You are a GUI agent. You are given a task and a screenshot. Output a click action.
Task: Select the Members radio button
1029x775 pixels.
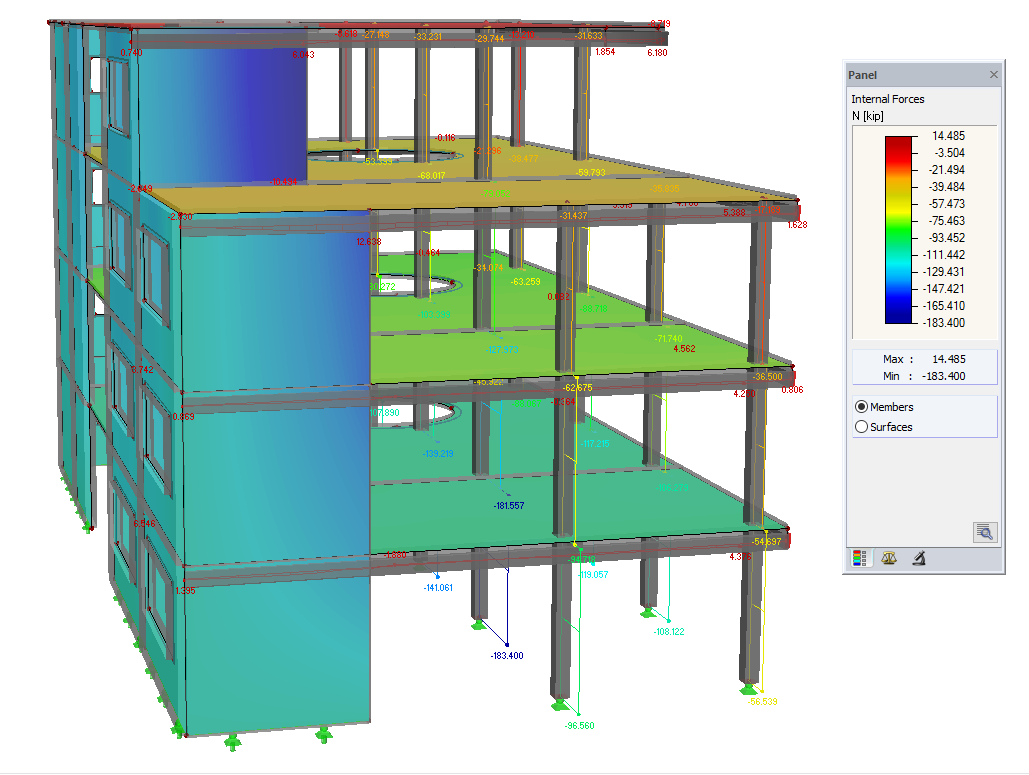[861, 407]
